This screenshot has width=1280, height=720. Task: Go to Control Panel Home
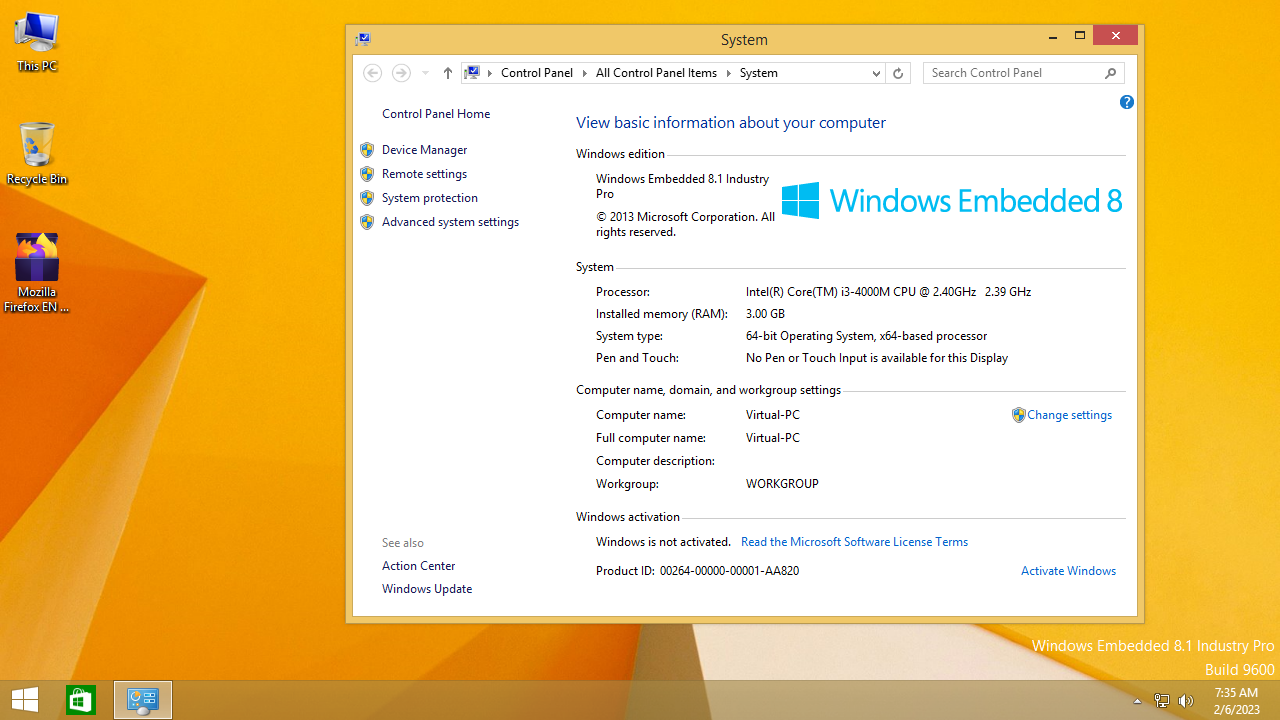436,114
